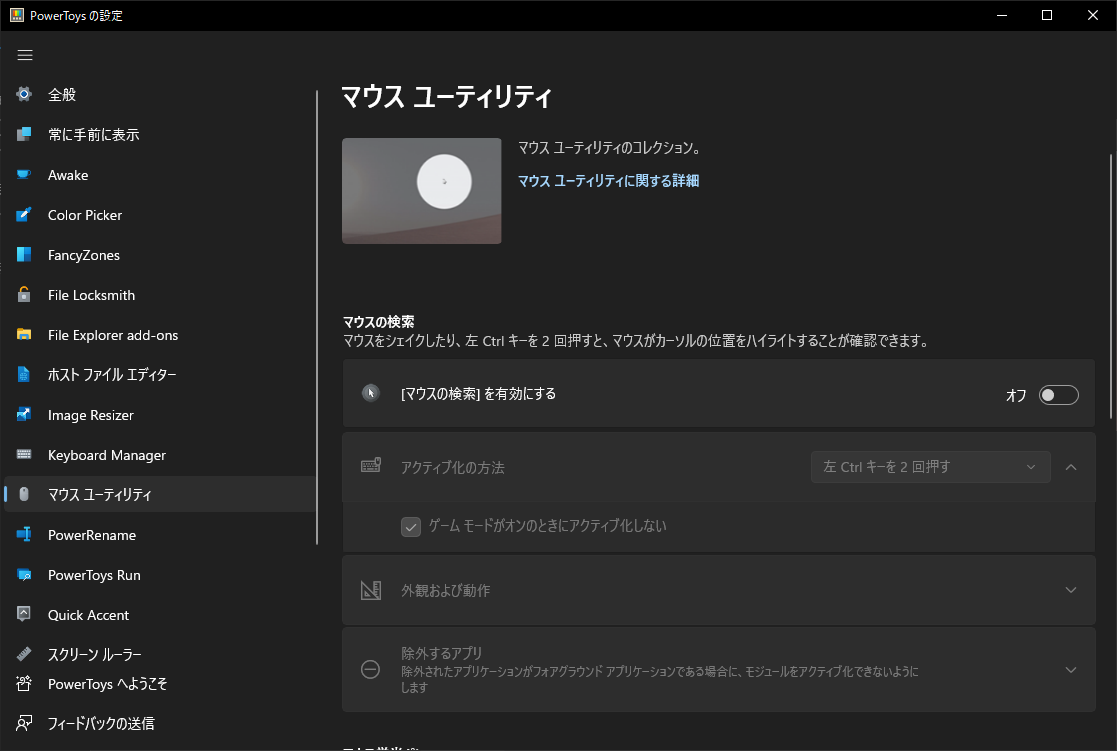Click the activation method keyboard icon

pos(370,466)
